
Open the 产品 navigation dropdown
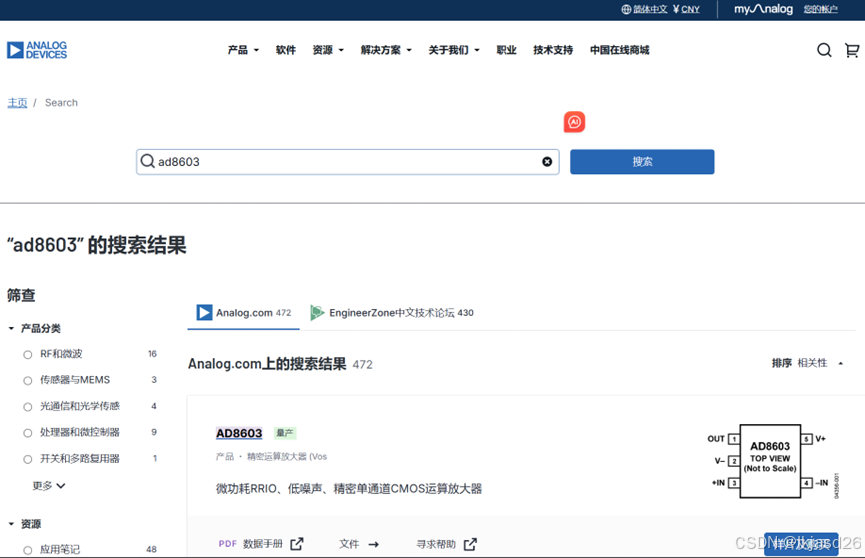pyautogui.click(x=243, y=50)
